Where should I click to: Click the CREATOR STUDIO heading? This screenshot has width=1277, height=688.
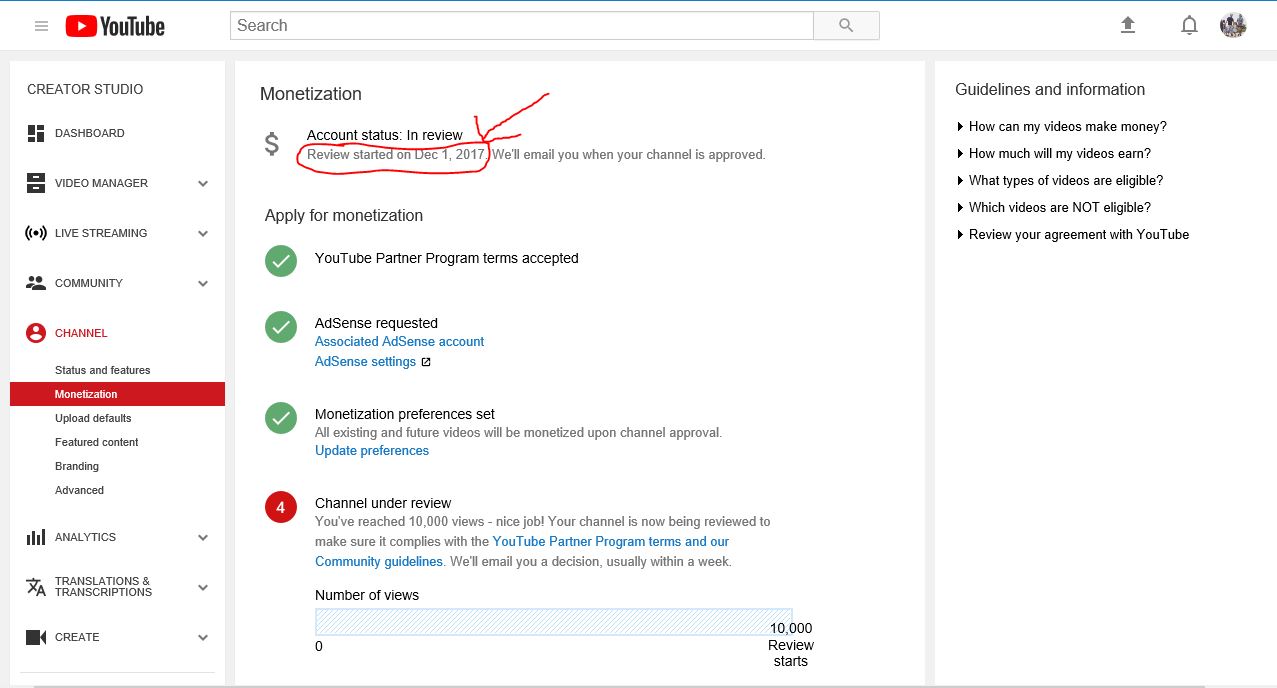pos(85,89)
